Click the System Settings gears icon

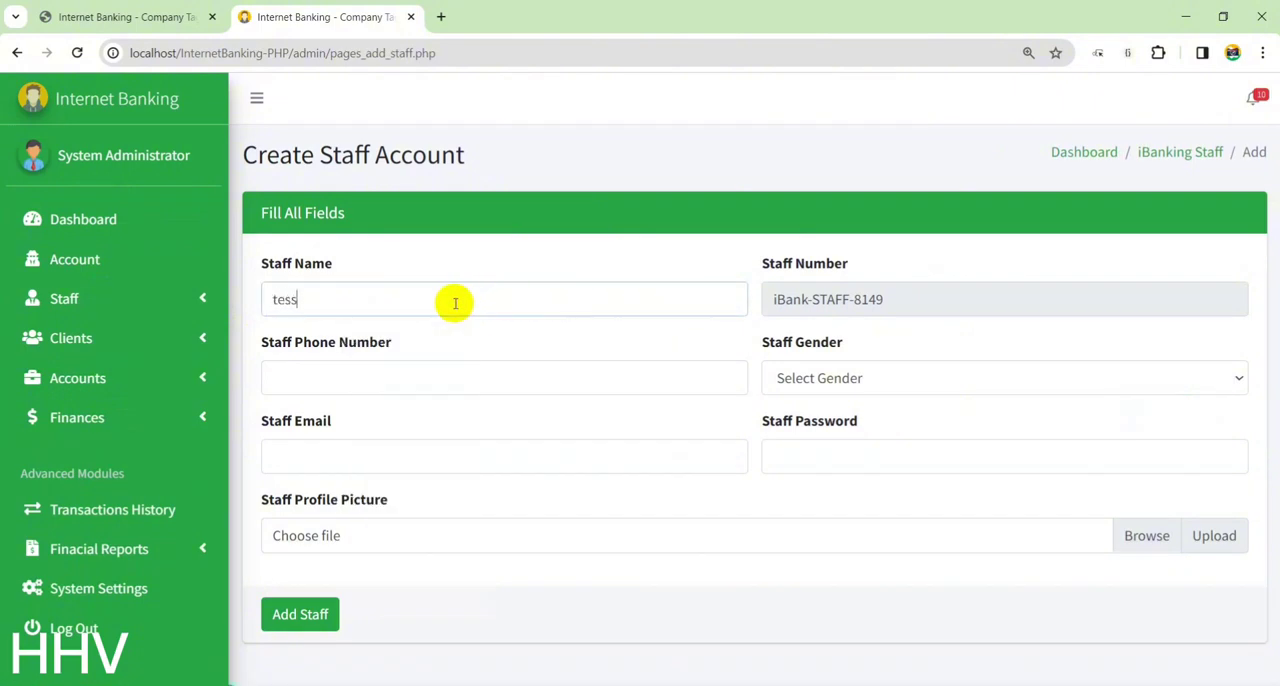click(32, 588)
